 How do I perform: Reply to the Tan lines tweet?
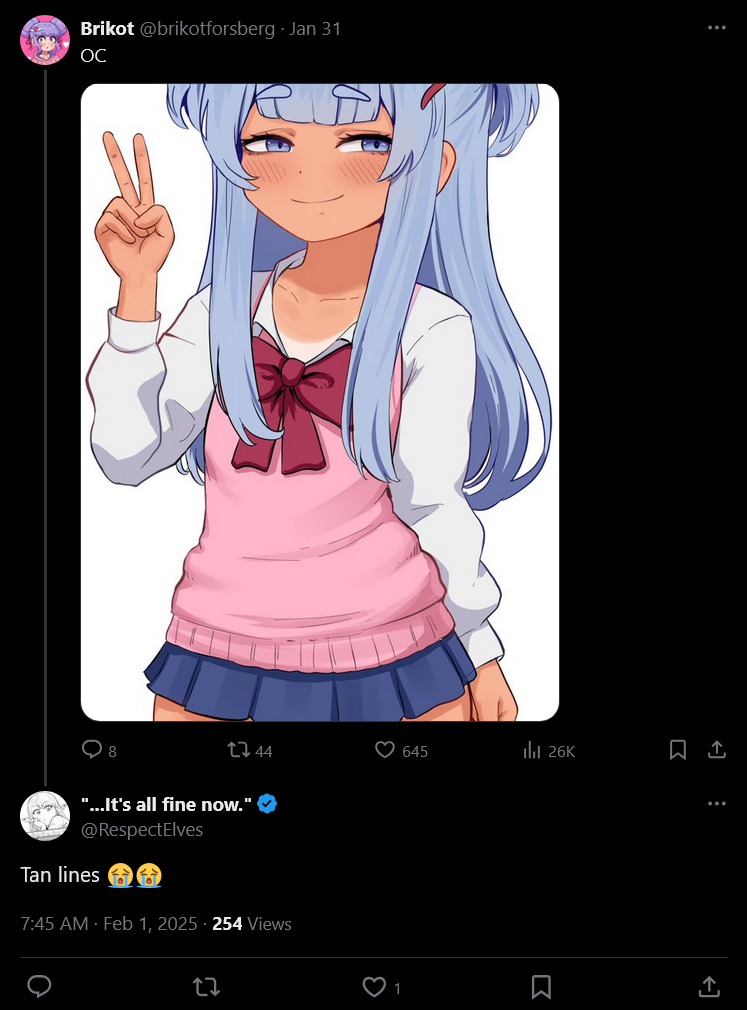(39, 986)
